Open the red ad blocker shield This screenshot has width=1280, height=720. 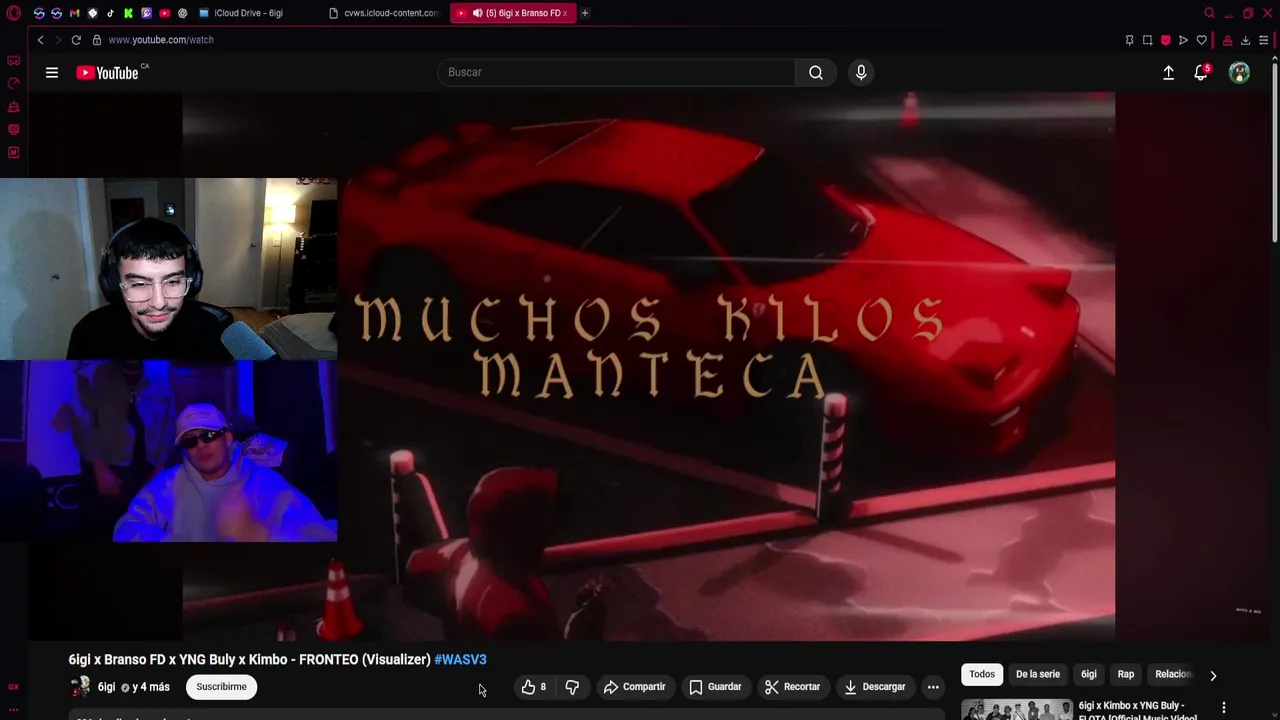pyautogui.click(x=1166, y=40)
